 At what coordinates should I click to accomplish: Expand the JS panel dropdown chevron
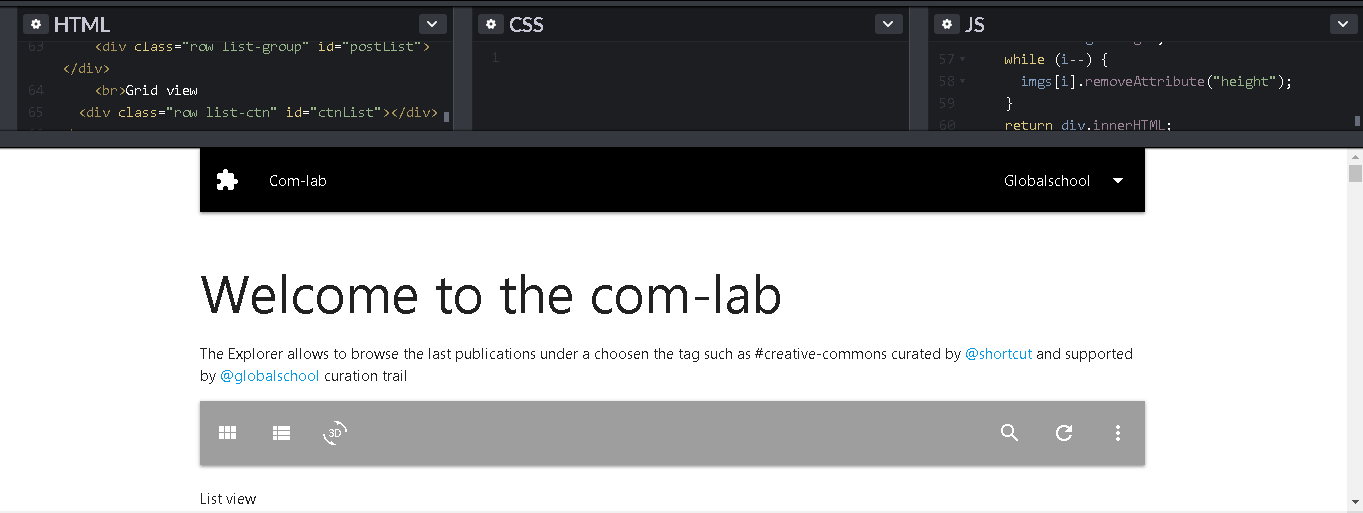tap(1343, 24)
